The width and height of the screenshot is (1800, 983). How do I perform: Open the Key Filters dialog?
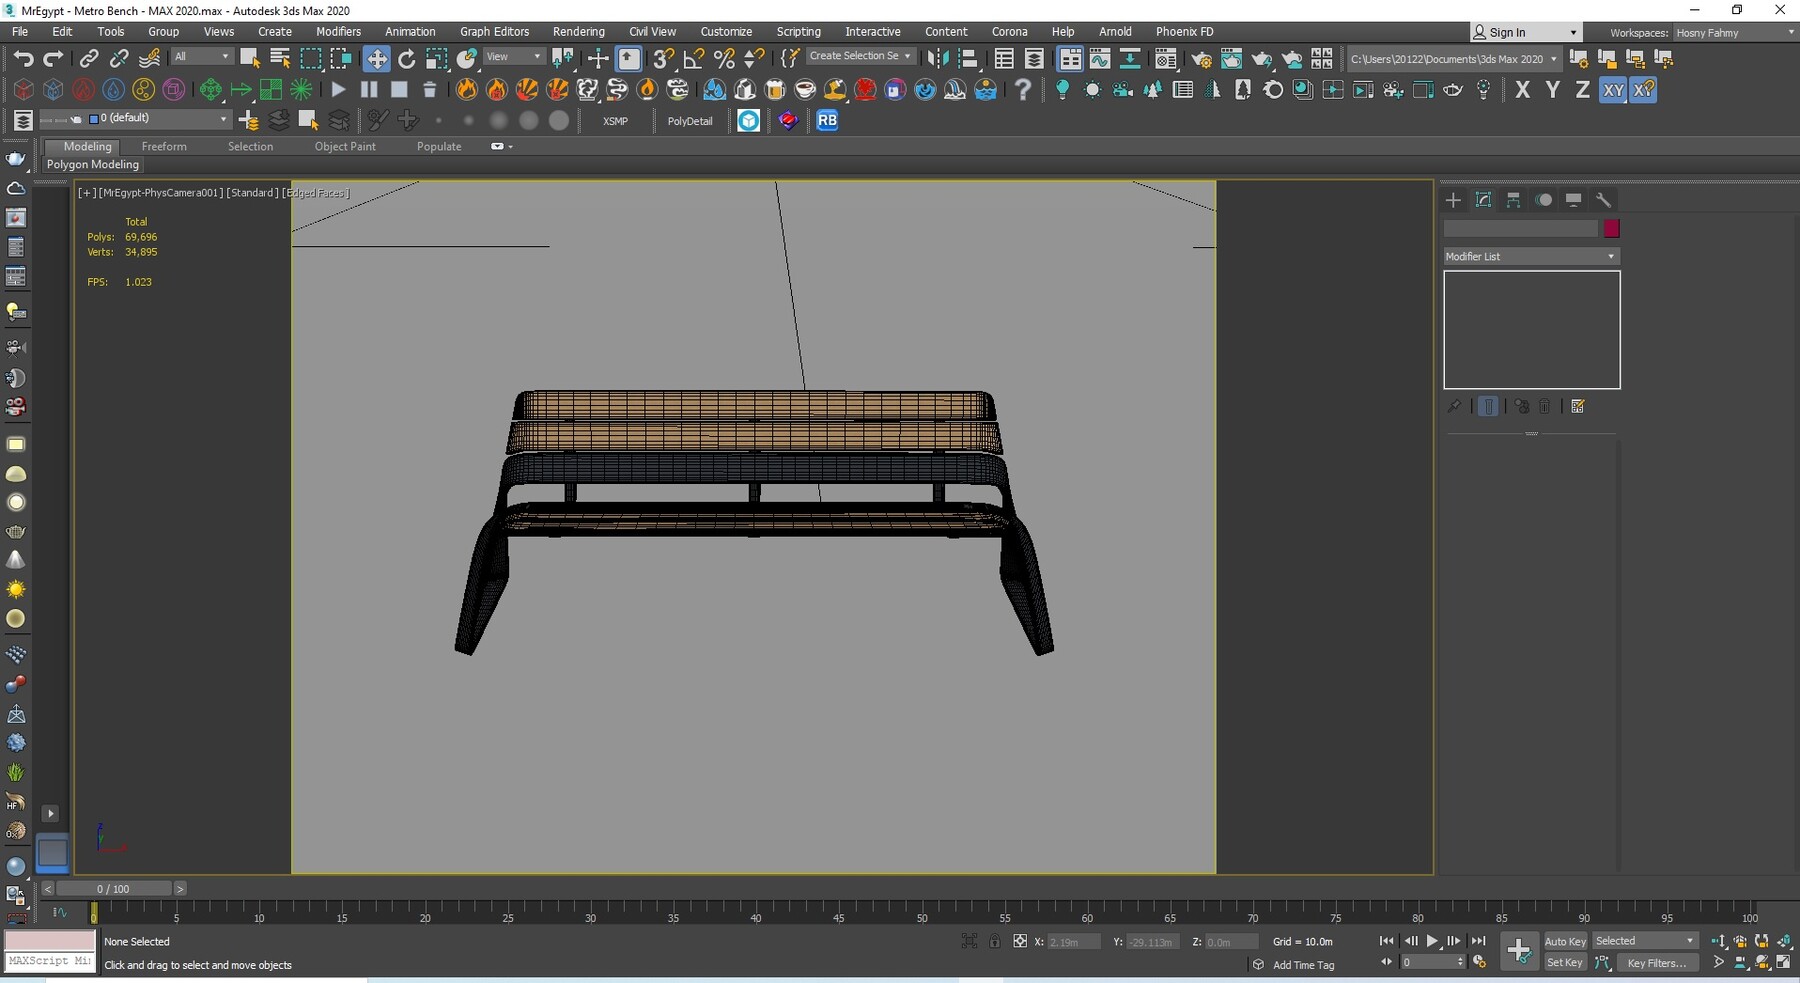click(1657, 963)
